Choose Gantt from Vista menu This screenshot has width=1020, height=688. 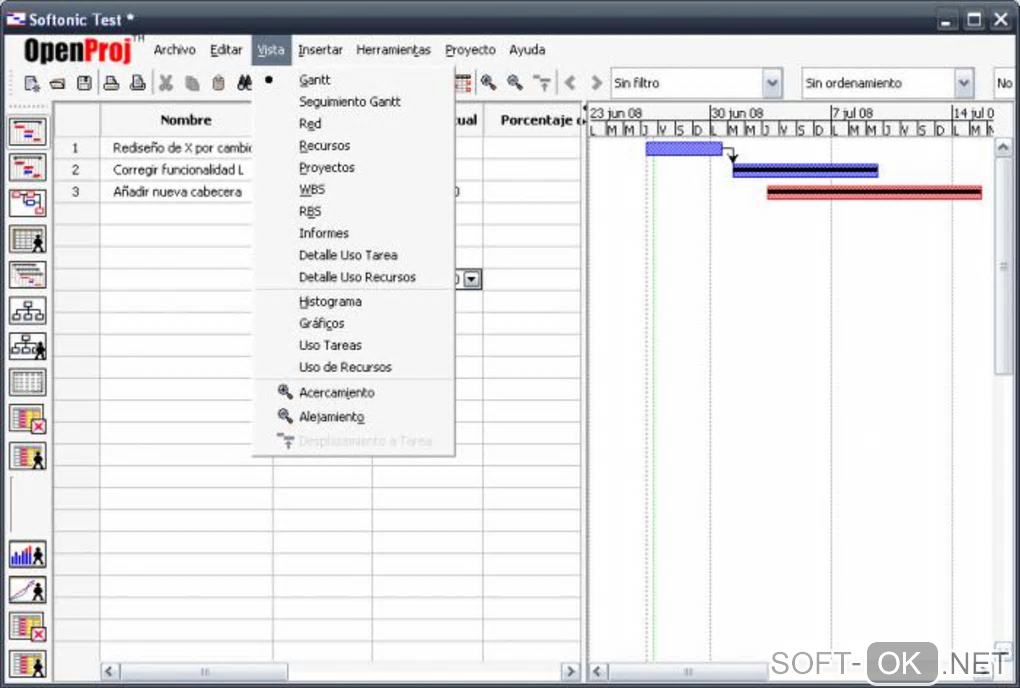tap(353, 80)
